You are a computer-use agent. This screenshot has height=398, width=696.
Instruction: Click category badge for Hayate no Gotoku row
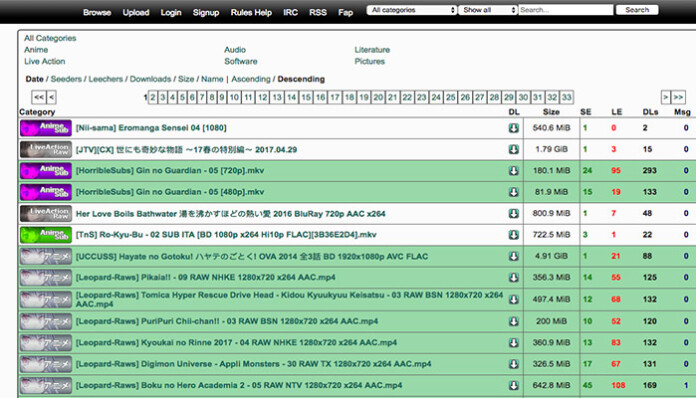click(46, 256)
